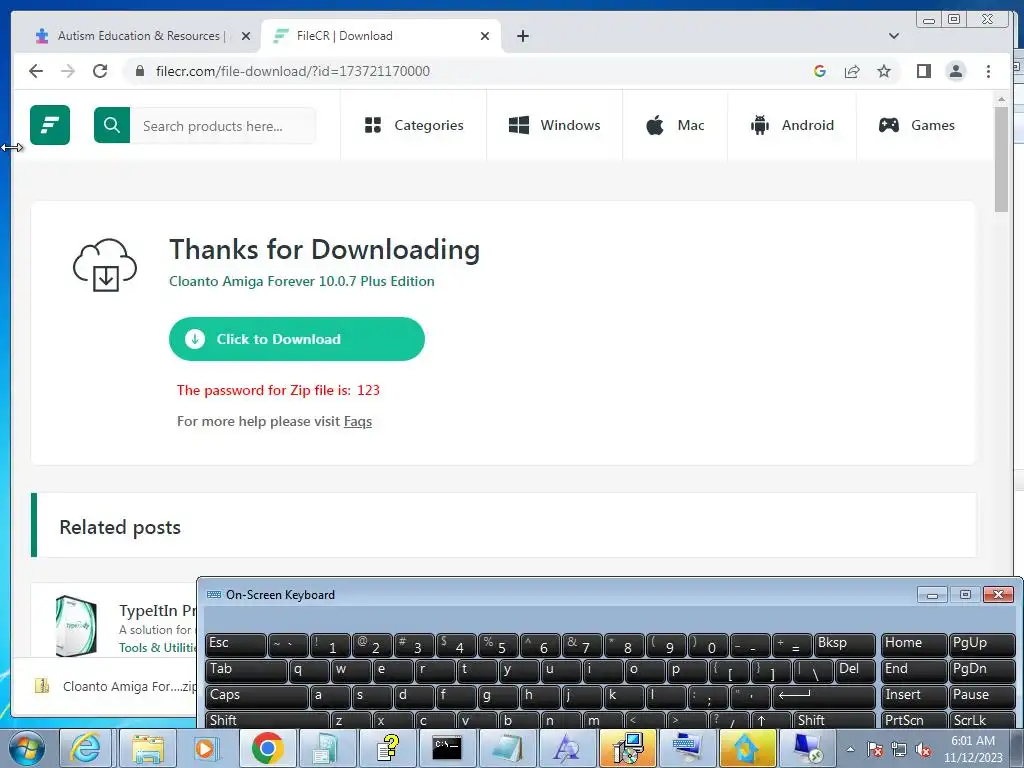Click the Chrome forward arrow

pyautogui.click(x=68, y=71)
